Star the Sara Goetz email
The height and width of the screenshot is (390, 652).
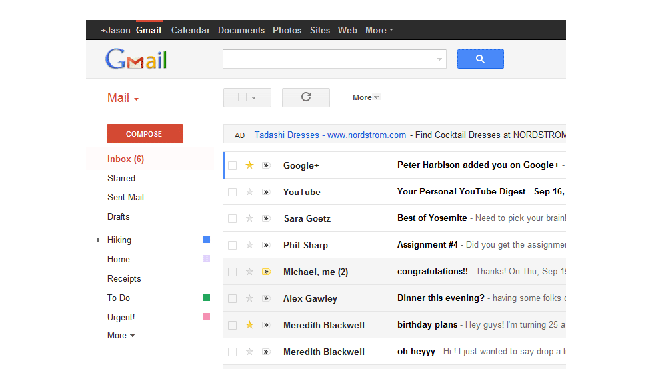[x=249, y=218]
